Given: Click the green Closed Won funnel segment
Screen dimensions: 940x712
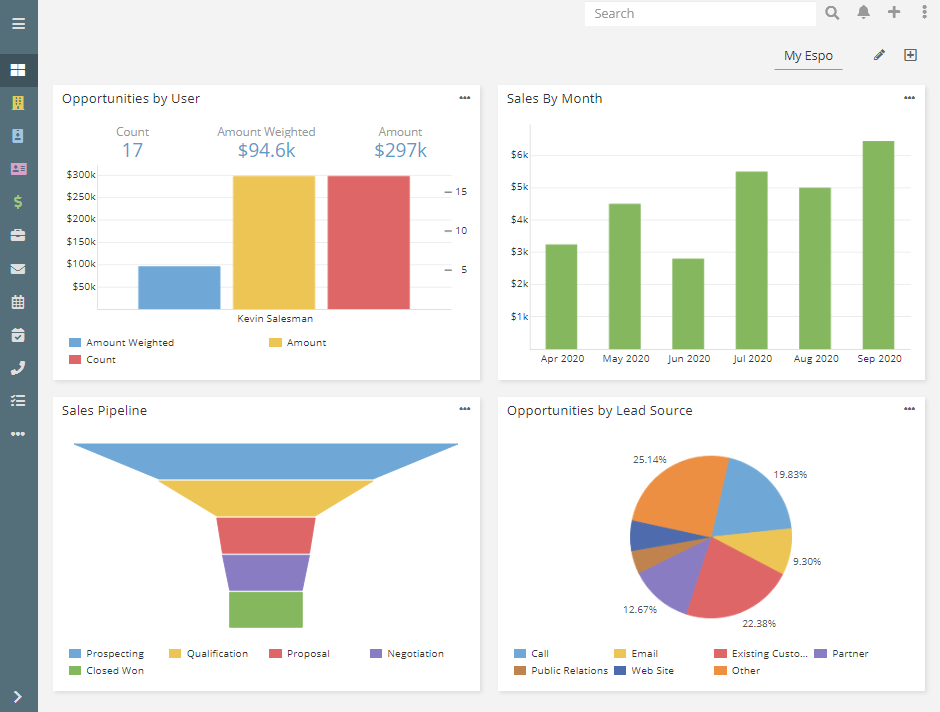Looking at the screenshot, I should click(x=266, y=610).
